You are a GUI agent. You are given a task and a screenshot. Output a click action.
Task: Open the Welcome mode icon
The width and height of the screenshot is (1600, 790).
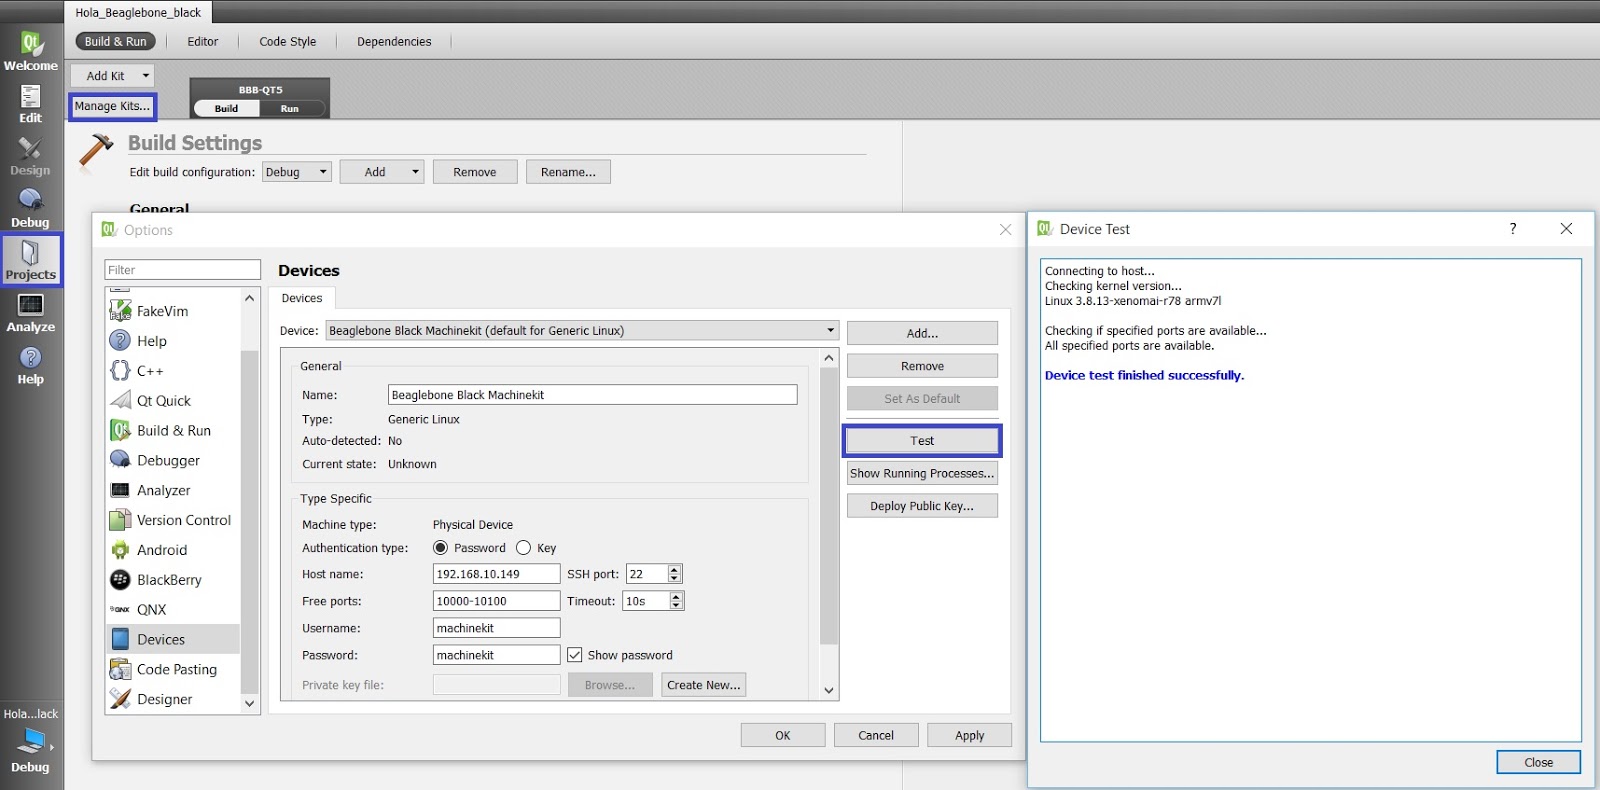[31, 51]
